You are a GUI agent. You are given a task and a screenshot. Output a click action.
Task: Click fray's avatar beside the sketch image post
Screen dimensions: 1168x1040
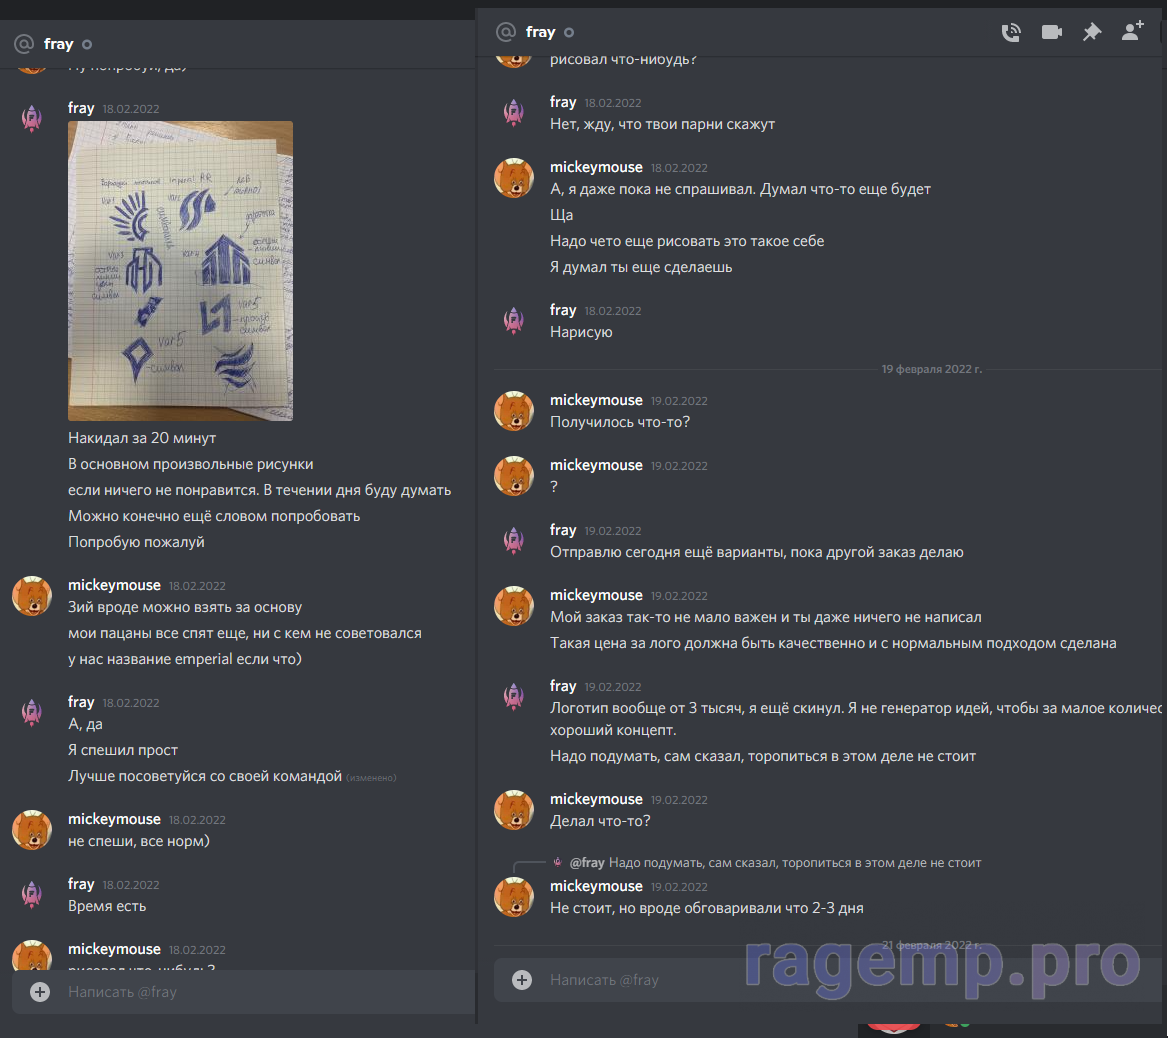[x=32, y=120]
